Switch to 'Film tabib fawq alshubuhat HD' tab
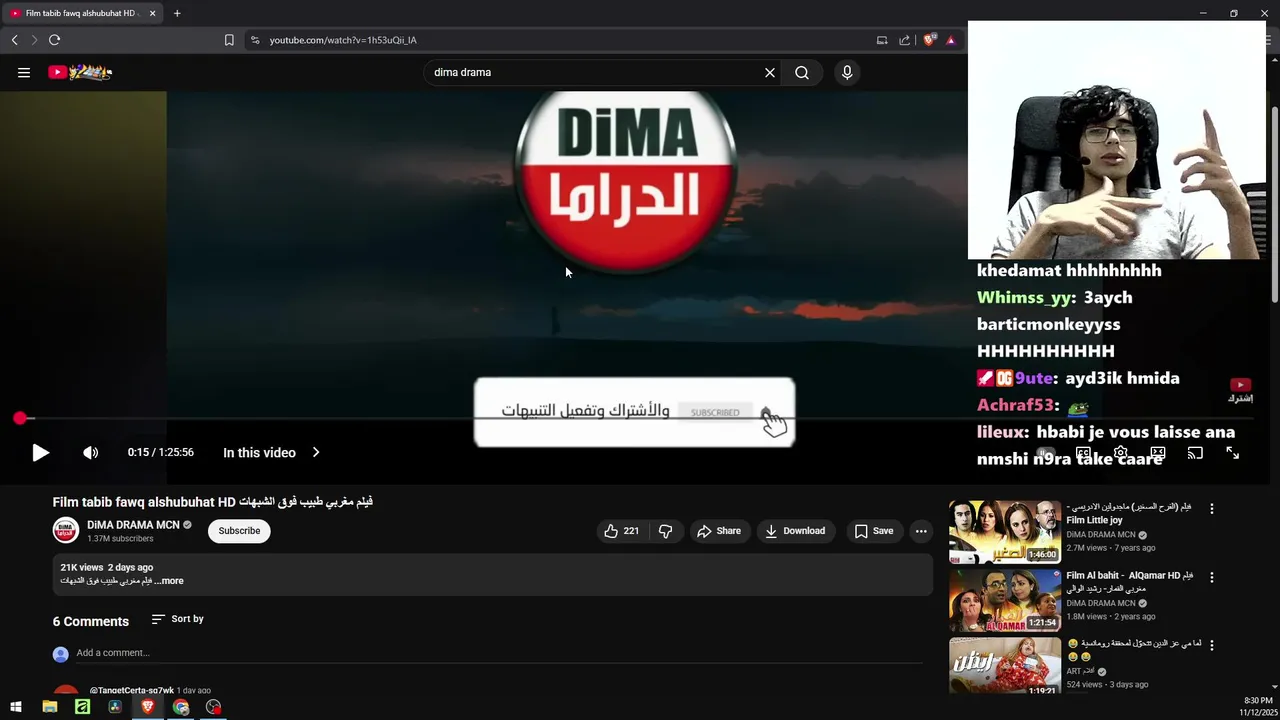The image size is (1280, 720). click(83, 13)
